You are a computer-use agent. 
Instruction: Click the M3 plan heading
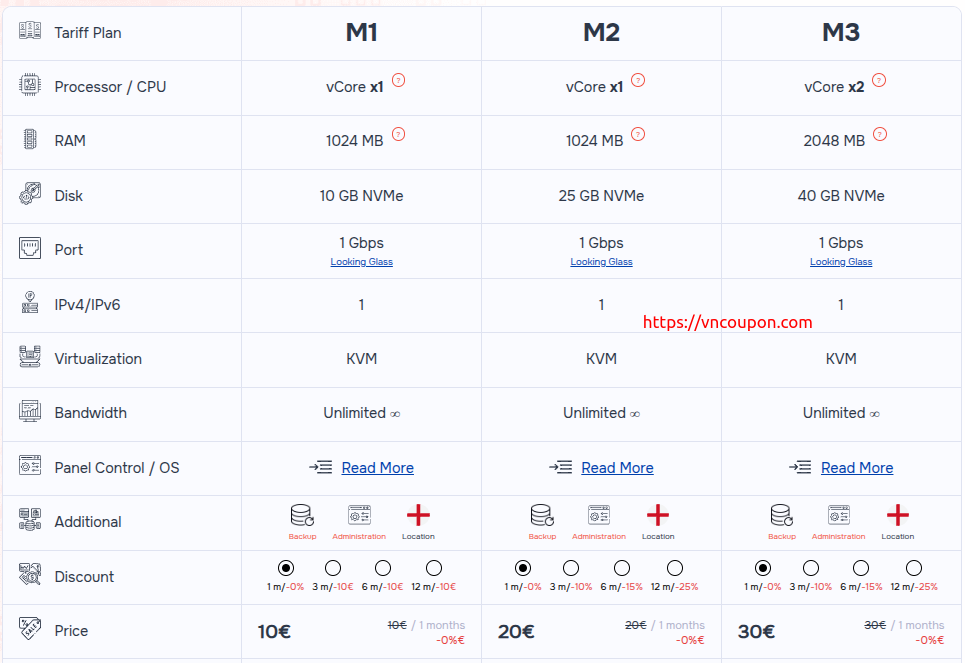click(841, 33)
